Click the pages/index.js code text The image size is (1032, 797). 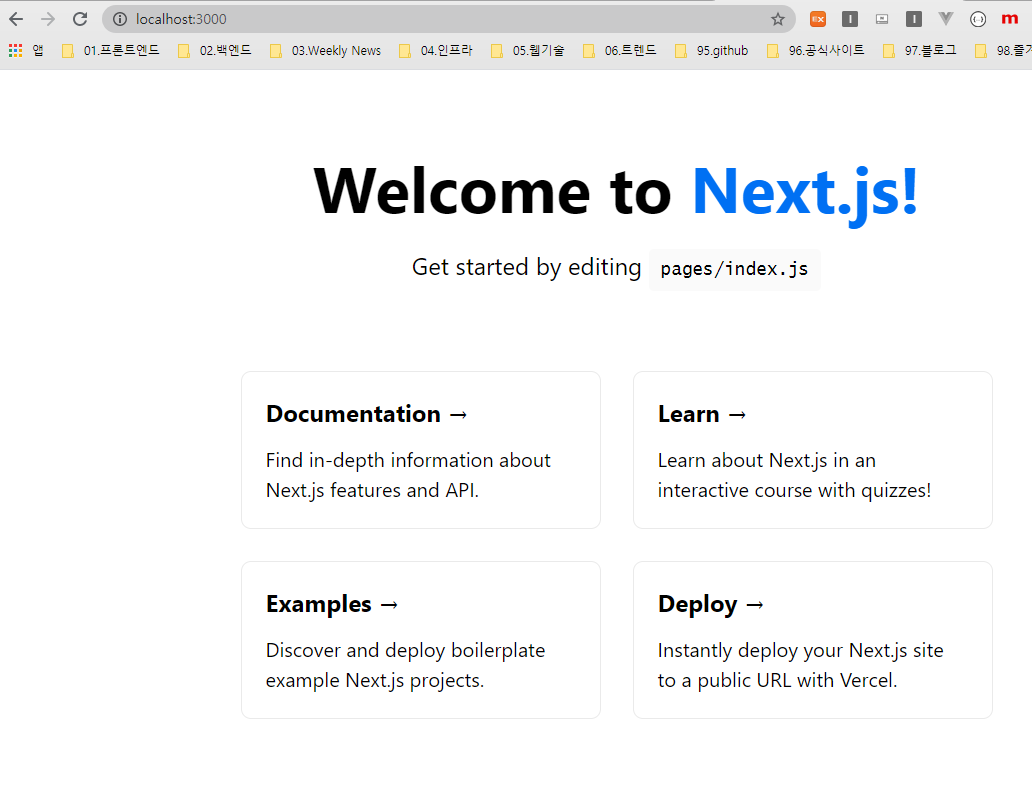[735, 269]
